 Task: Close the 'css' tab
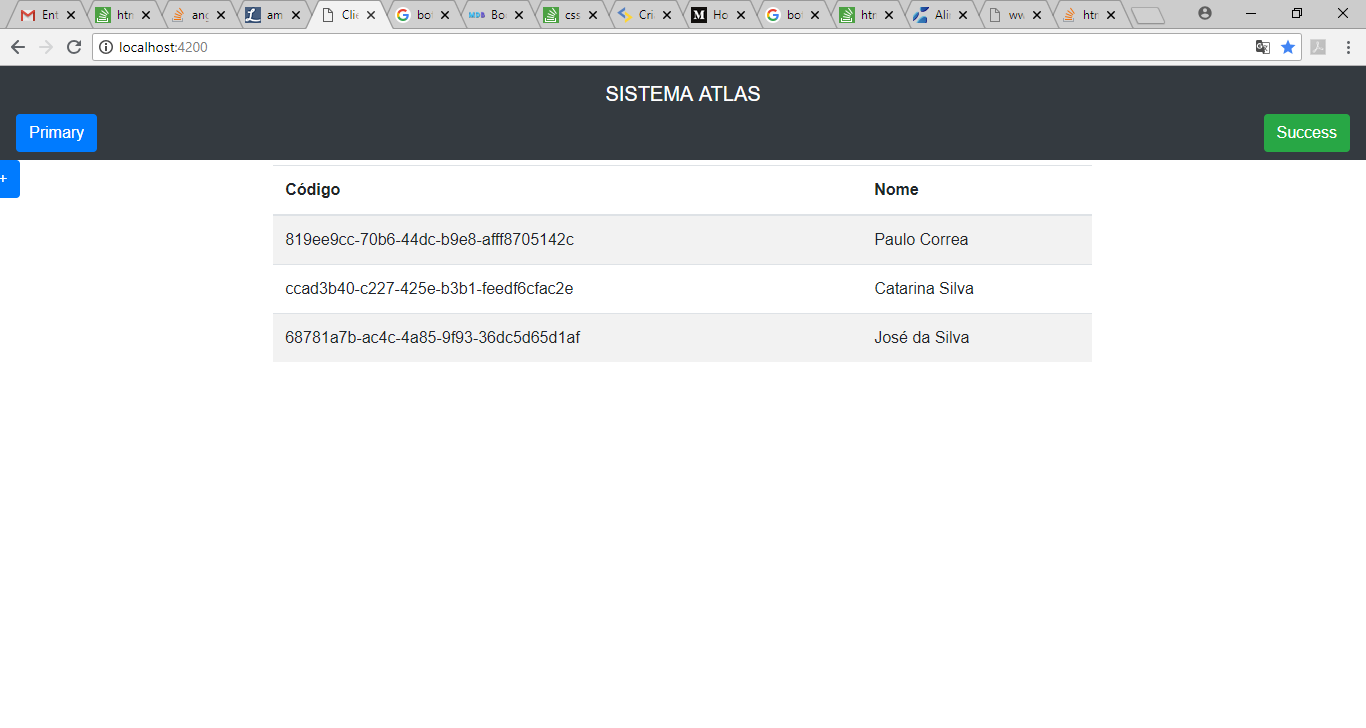(x=593, y=15)
